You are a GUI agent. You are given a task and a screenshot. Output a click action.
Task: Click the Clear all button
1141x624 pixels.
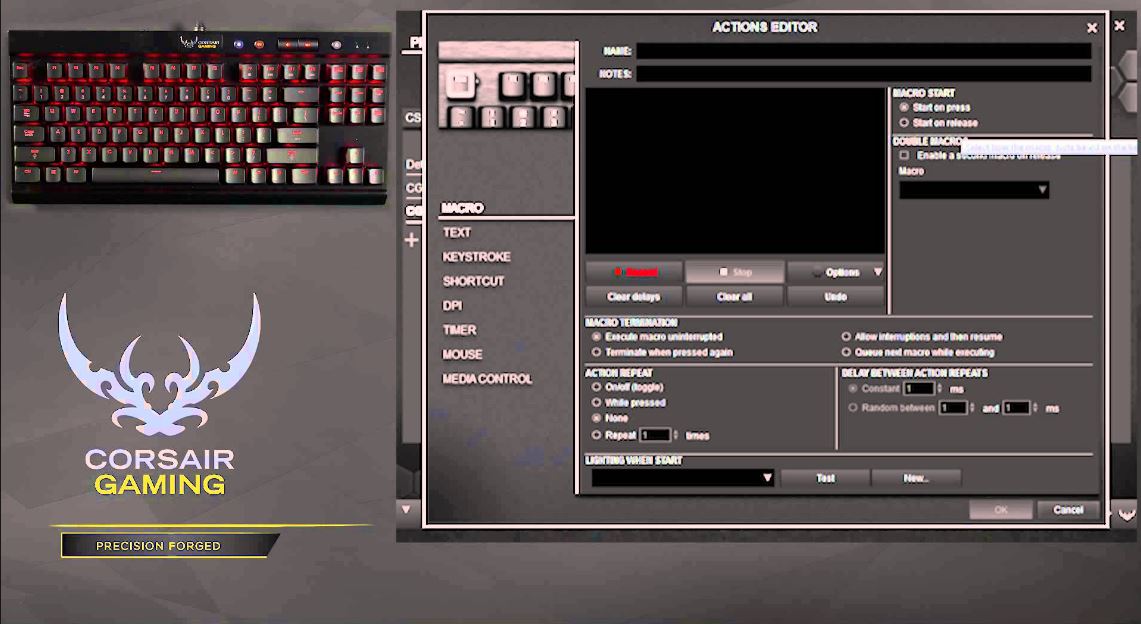tap(734, 297)
